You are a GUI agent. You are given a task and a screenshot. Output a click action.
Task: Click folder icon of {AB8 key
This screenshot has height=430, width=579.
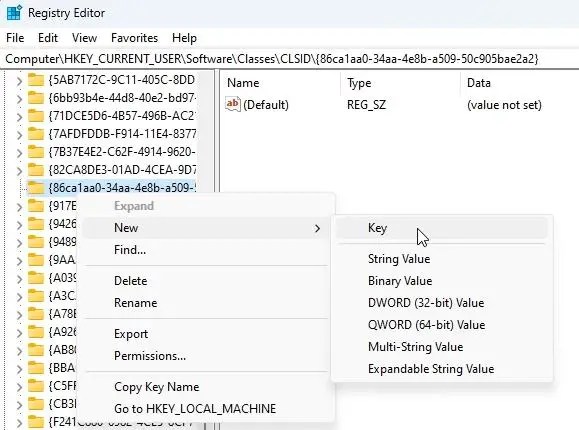click(36, 350)
